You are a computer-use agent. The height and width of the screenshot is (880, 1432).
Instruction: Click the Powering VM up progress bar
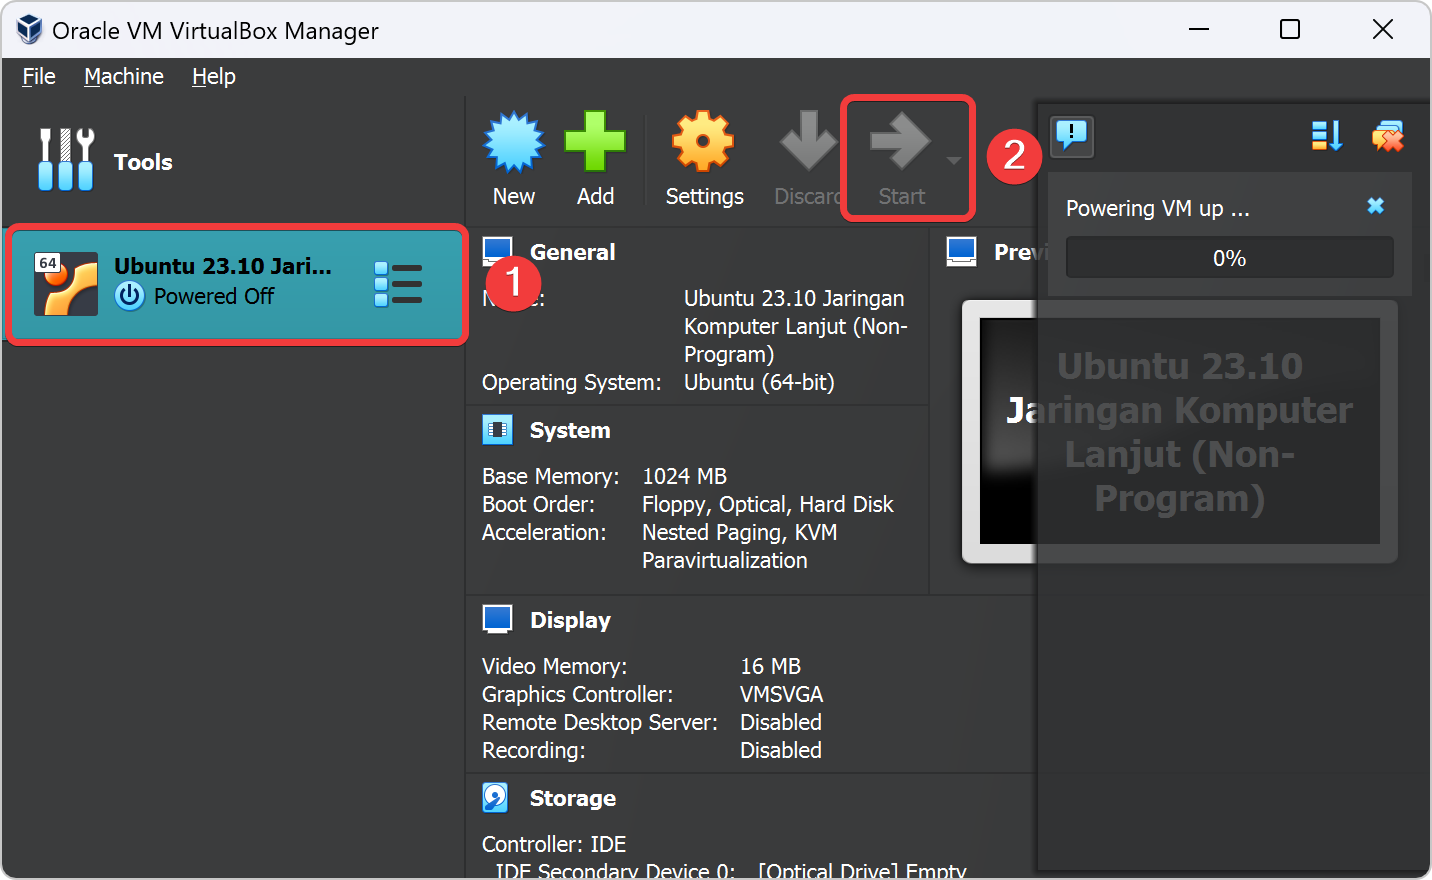pos(1230,258)
